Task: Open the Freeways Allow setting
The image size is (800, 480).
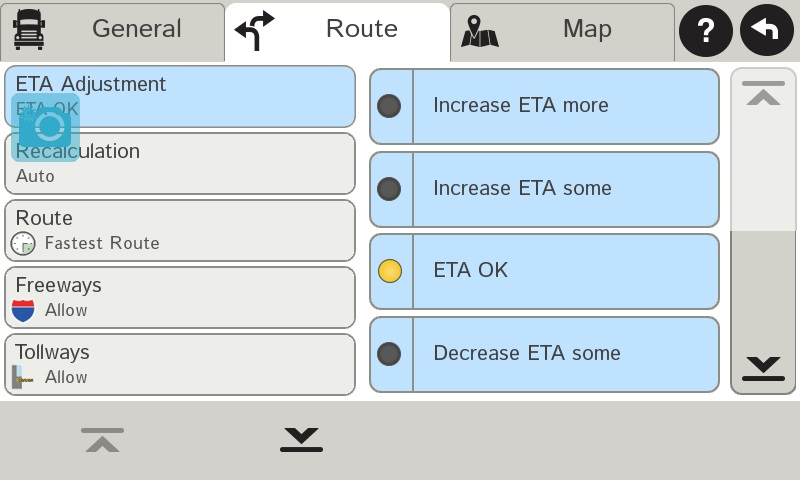Action: (x=180, y=297)
